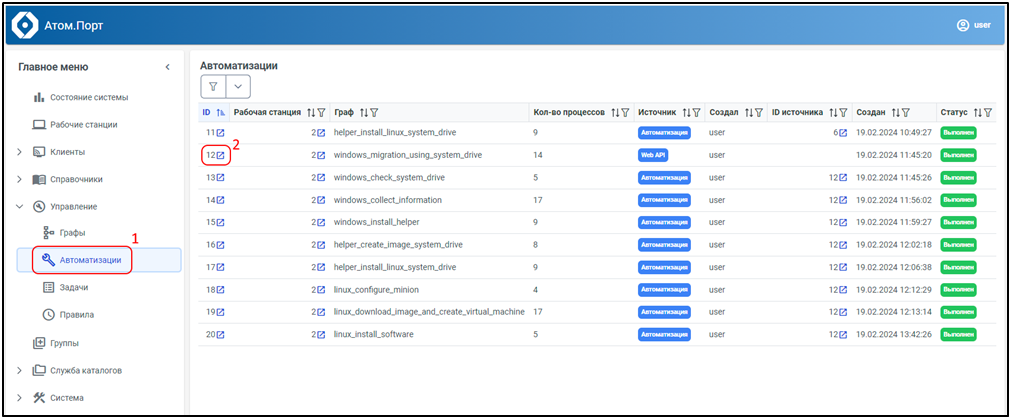Click the filter button above the table
This screenshot has height=419, width=1011.
coord(213,87)
